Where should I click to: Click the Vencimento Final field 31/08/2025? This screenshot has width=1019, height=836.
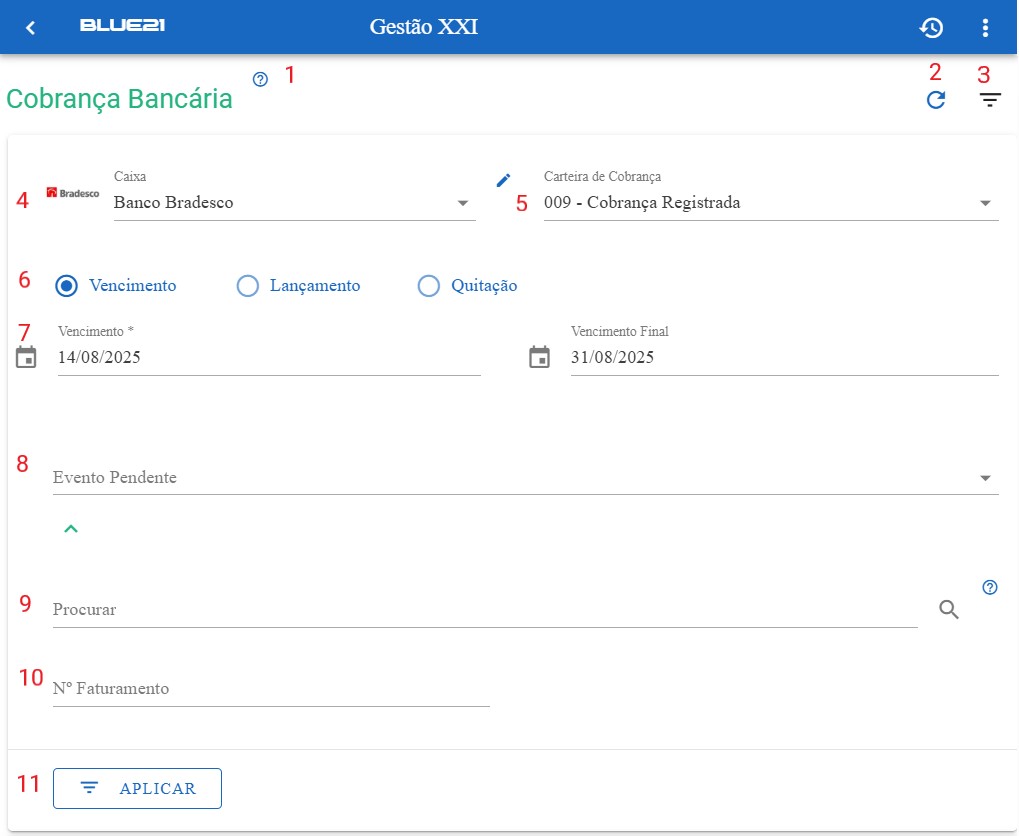pyautogui.click(x=784, y=358)
